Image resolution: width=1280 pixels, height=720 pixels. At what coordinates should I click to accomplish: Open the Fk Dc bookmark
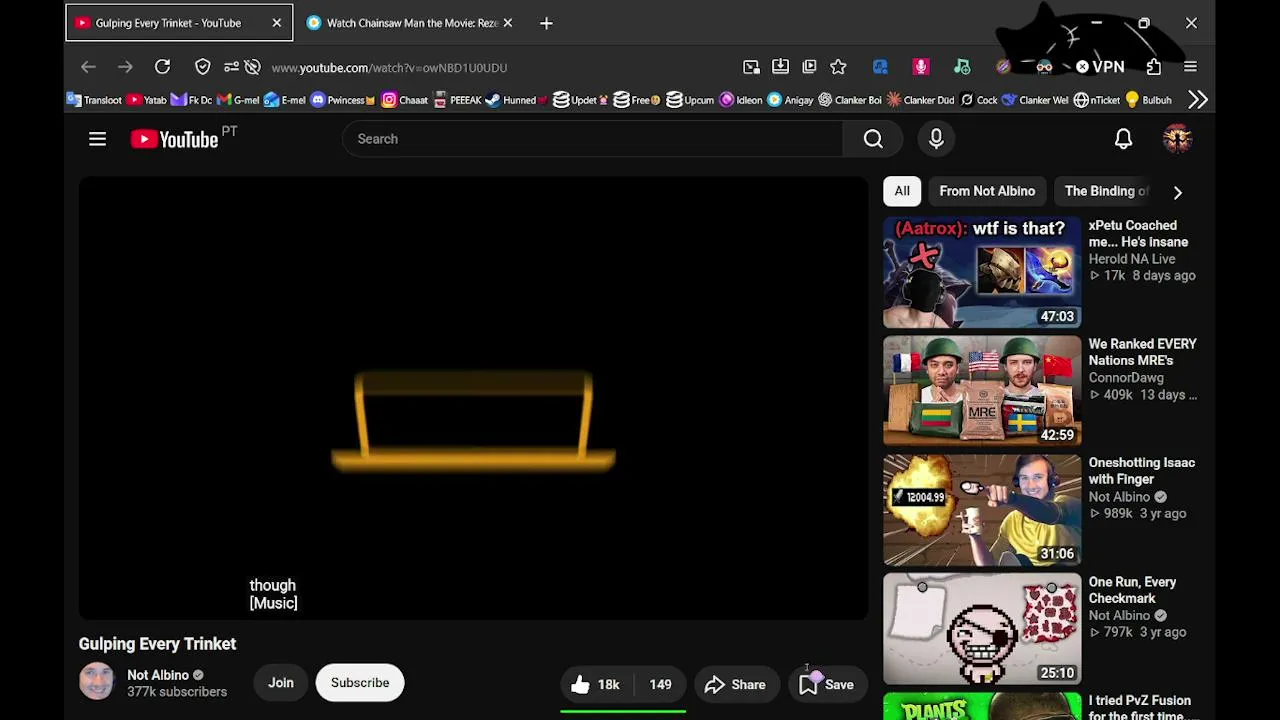point(192,100)
